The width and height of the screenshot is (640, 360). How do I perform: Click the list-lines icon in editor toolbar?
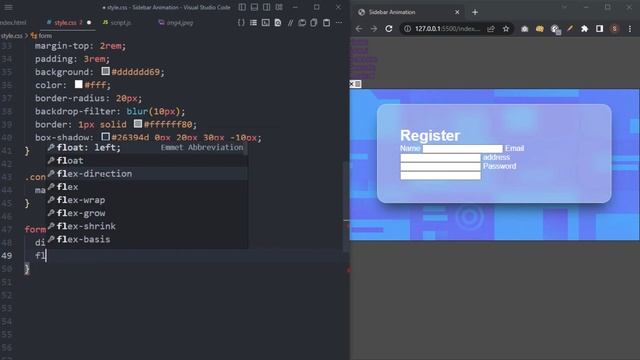tap(253, 22)
